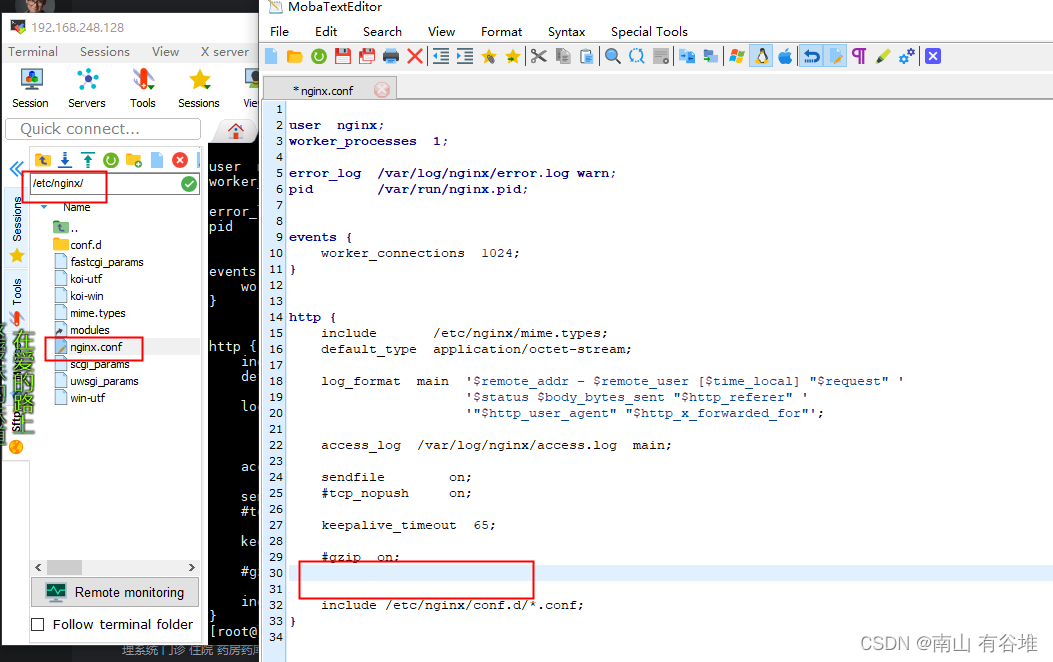Open the Special Tools menu

pyautogui.click(x=649, y=31)
